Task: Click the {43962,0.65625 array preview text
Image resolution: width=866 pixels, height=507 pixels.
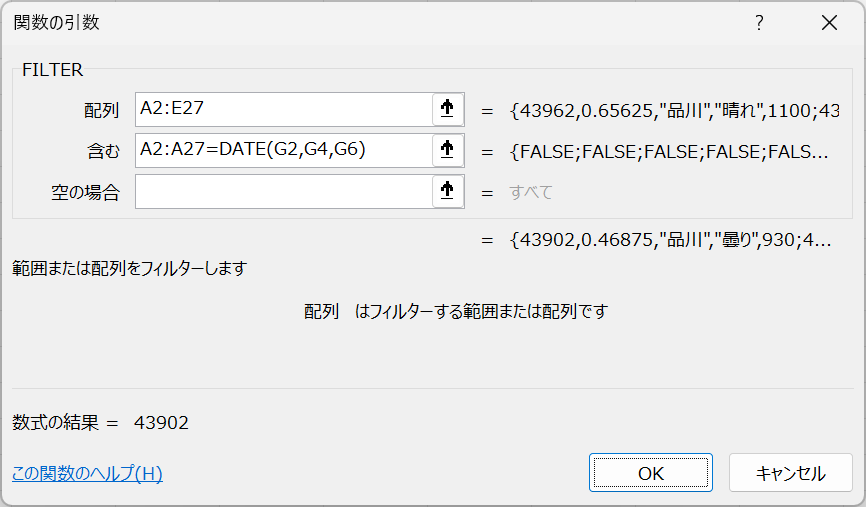Action: click(674, 110)
